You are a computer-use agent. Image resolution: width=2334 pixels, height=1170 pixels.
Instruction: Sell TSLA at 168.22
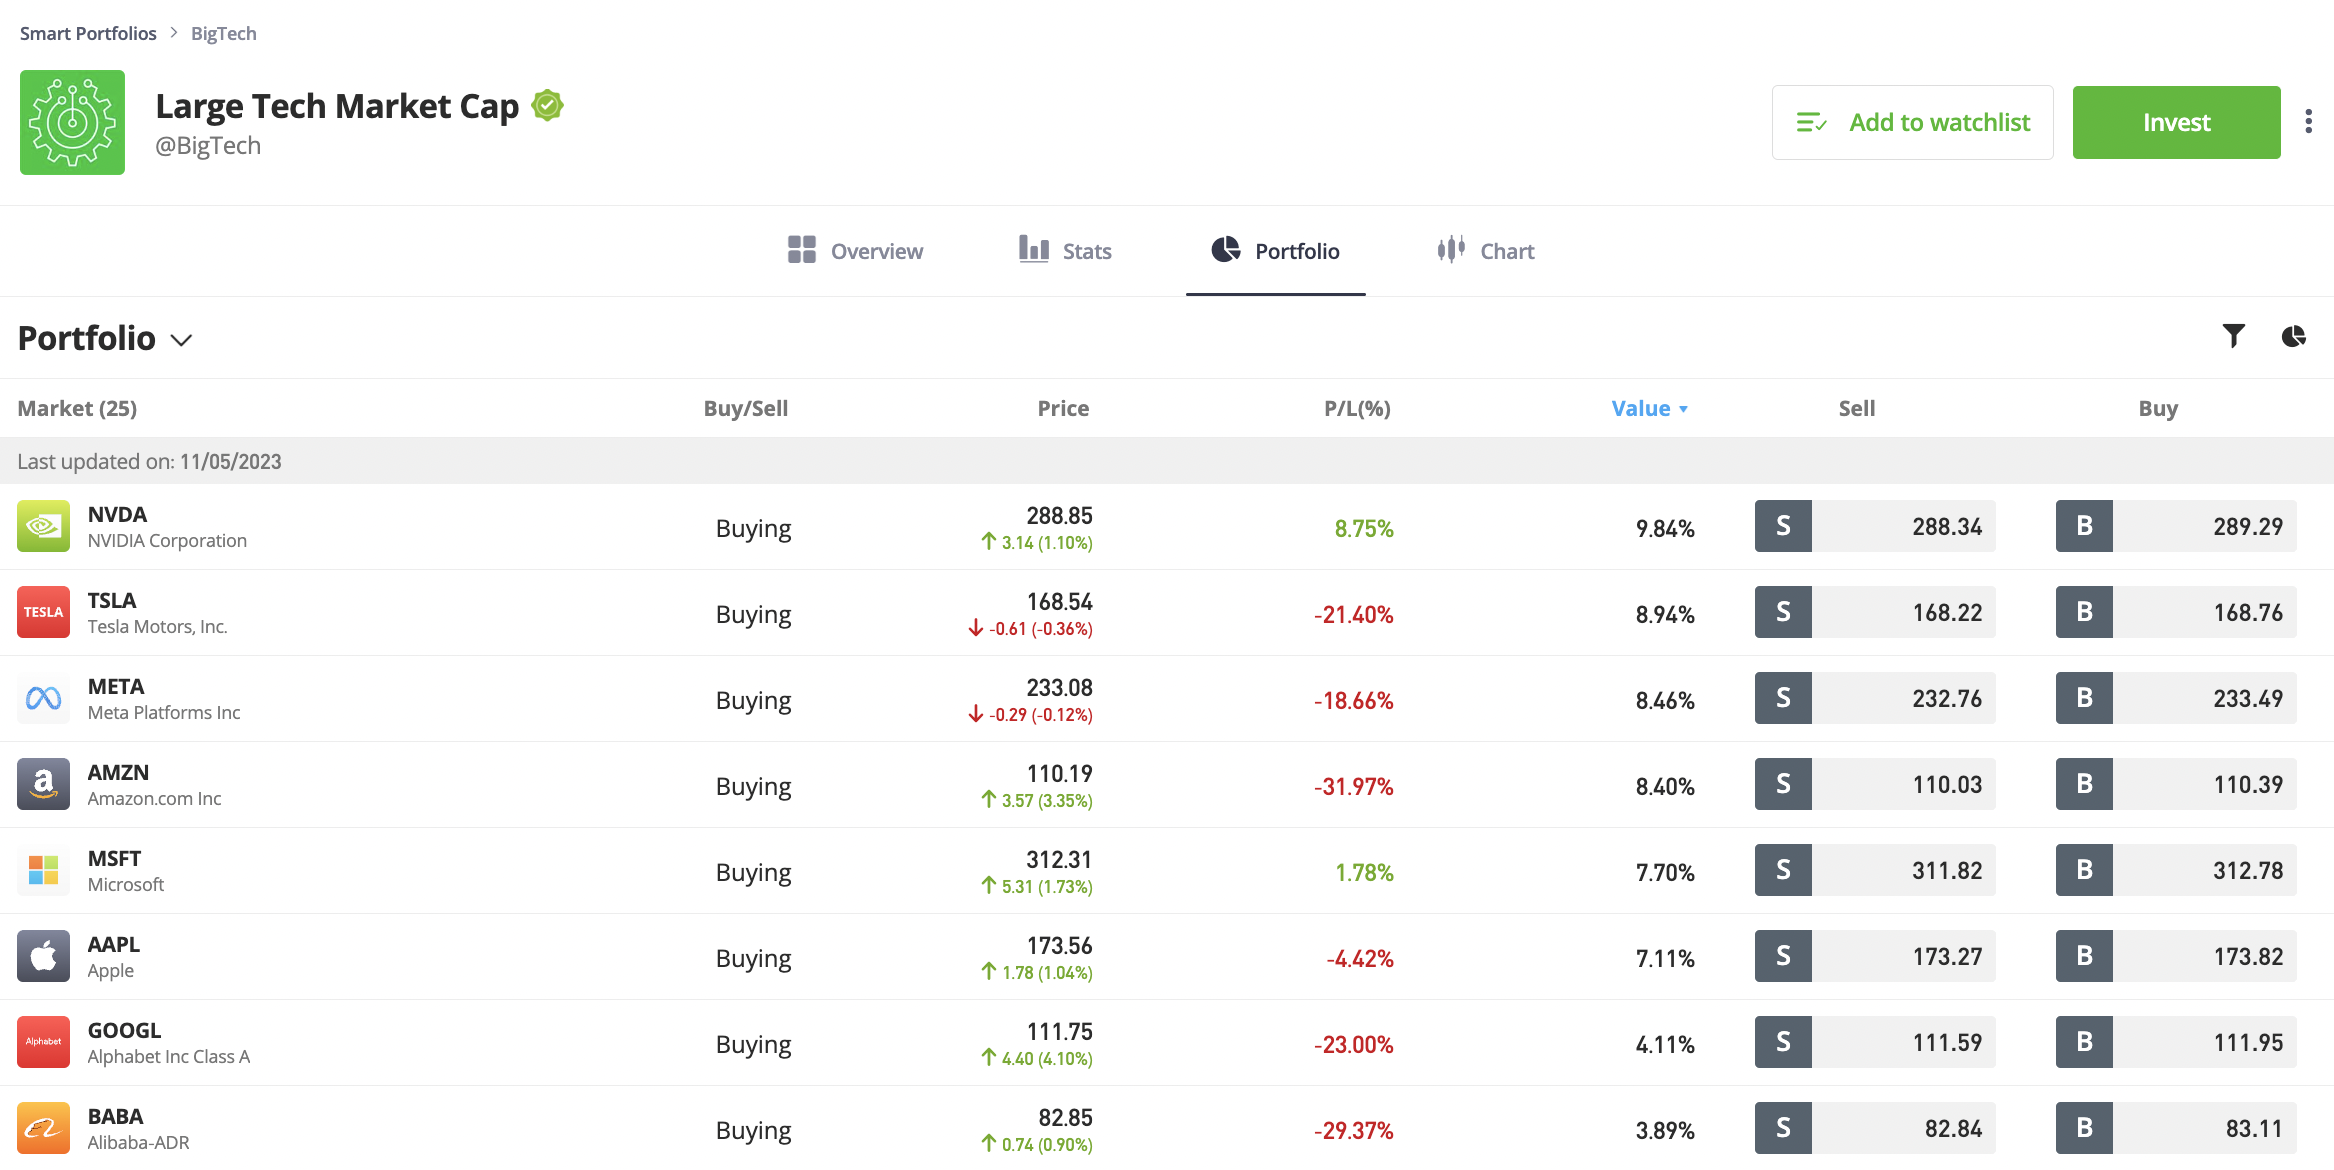(1875, 612)
